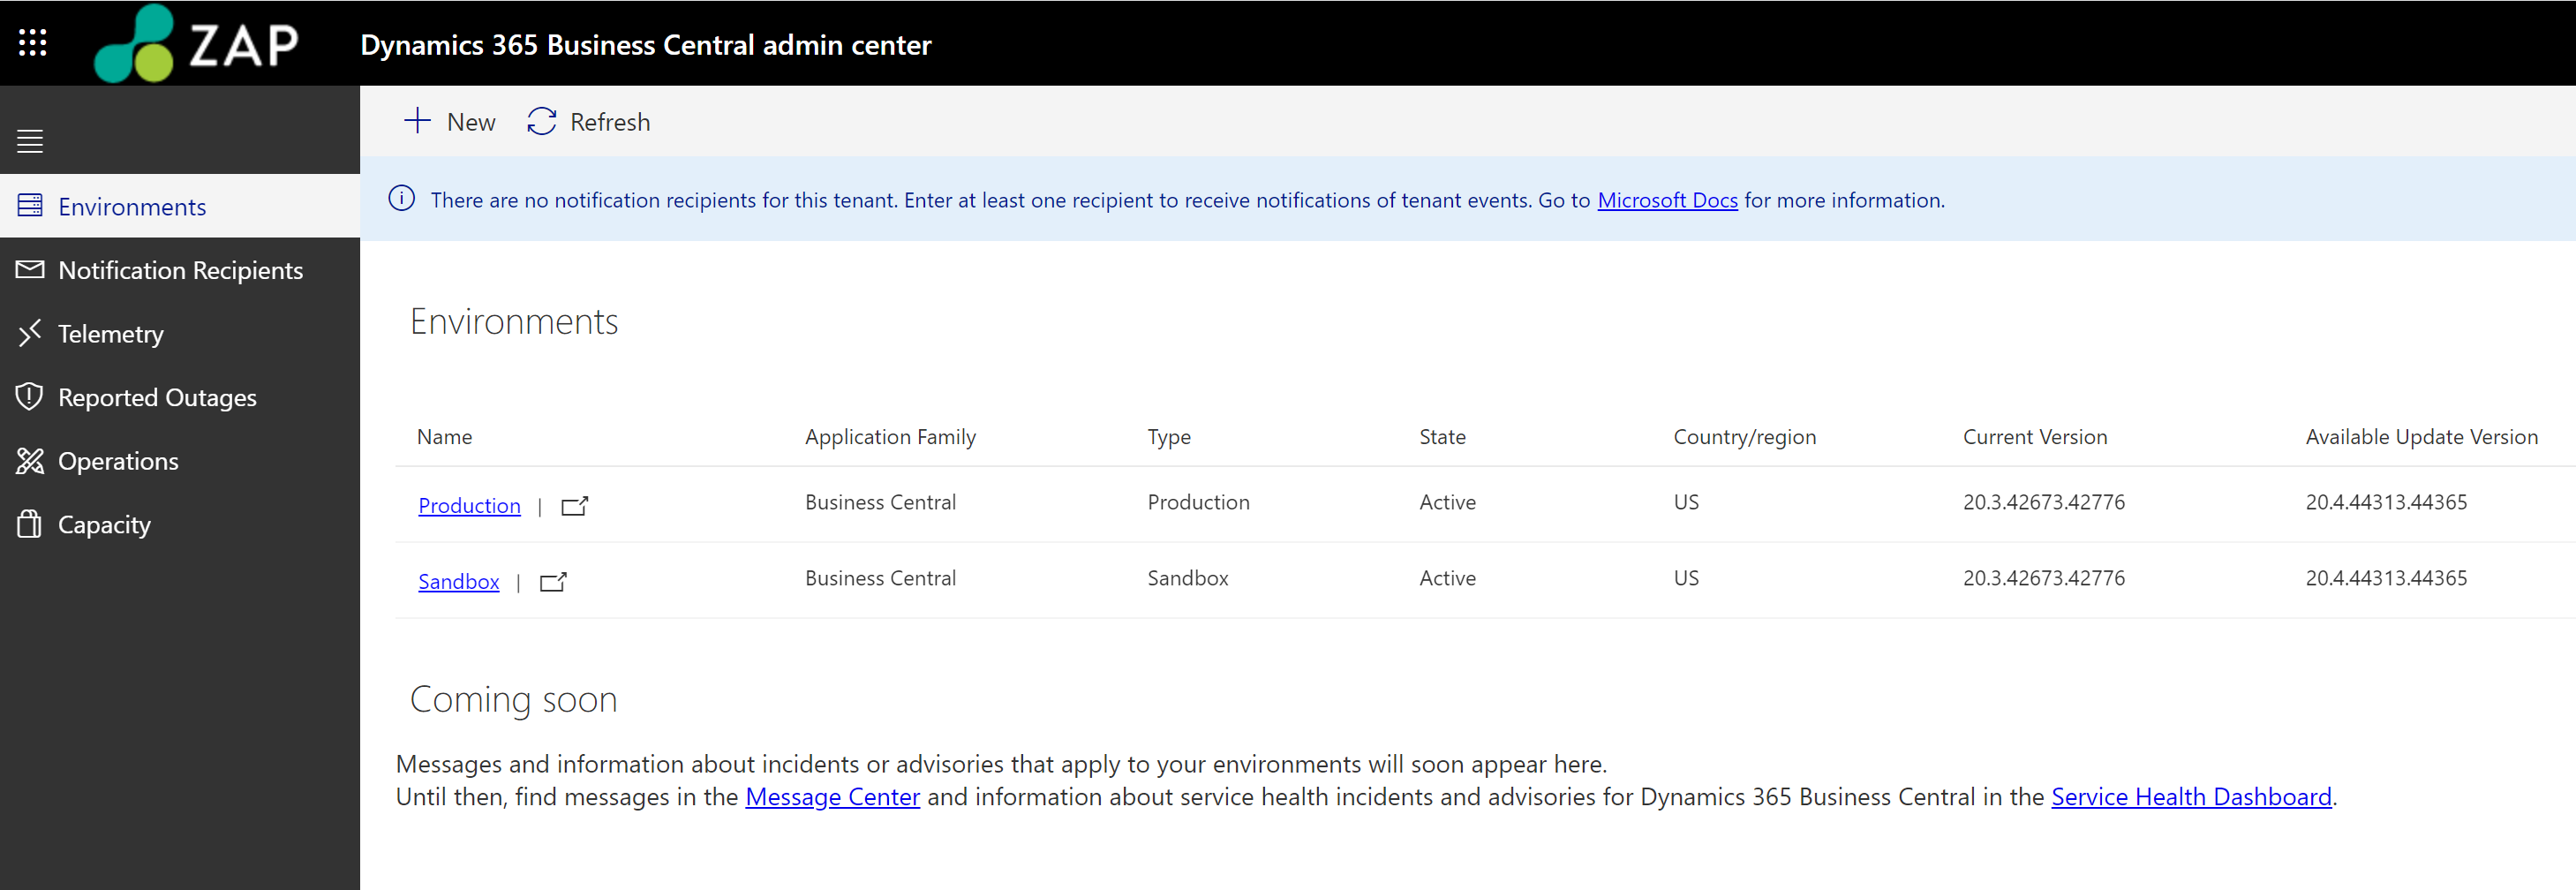This screenshot has width=2576, height=890.
Task: Create a New environment
Action: pyautogui.click(x=450, y=121)
